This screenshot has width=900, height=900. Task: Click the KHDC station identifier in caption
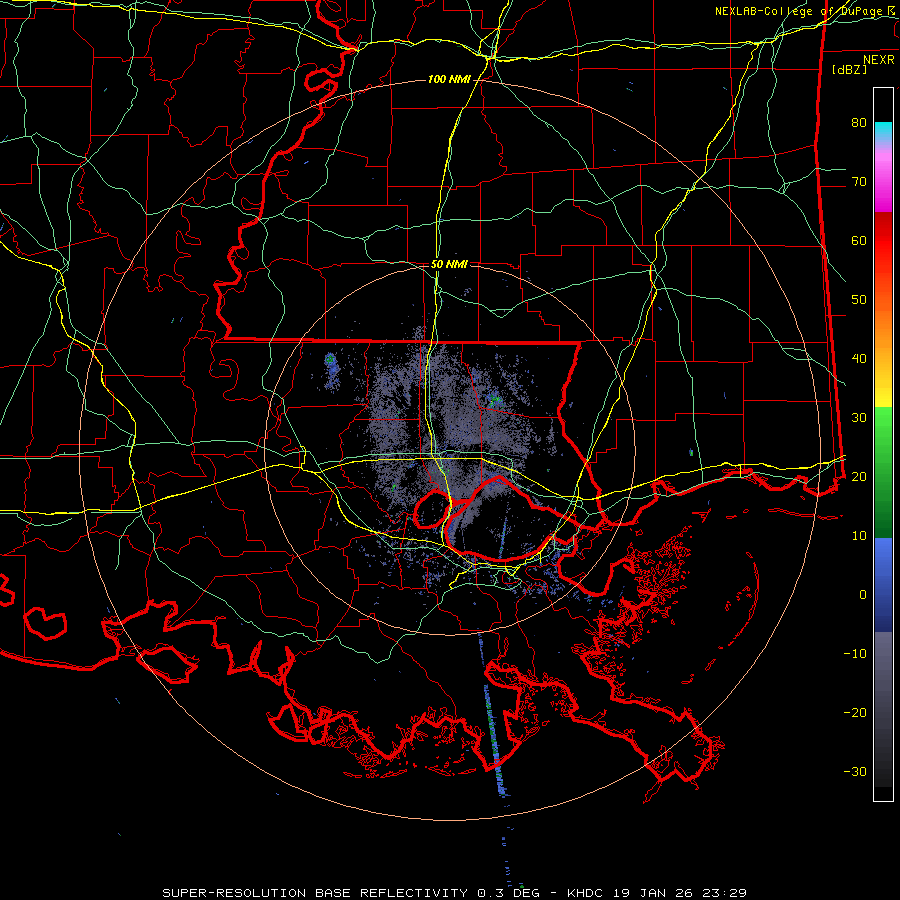[585, 893]
